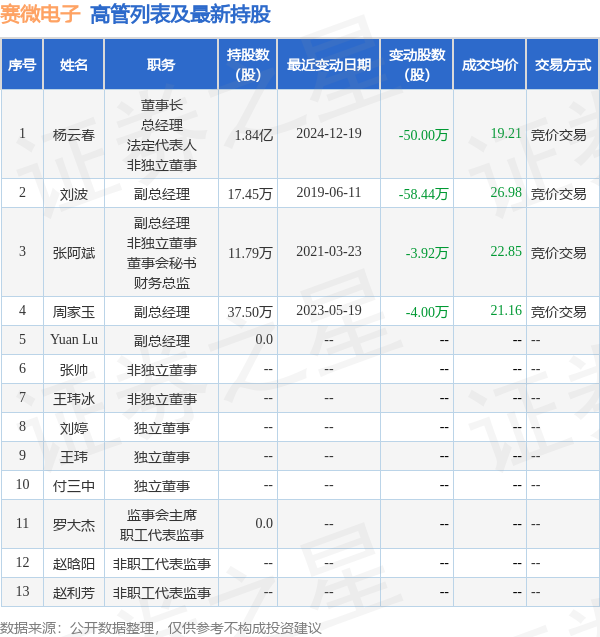
Task: Sort by 持股数(股) column header
Action: pyautogui.click(x=247, y=65)
